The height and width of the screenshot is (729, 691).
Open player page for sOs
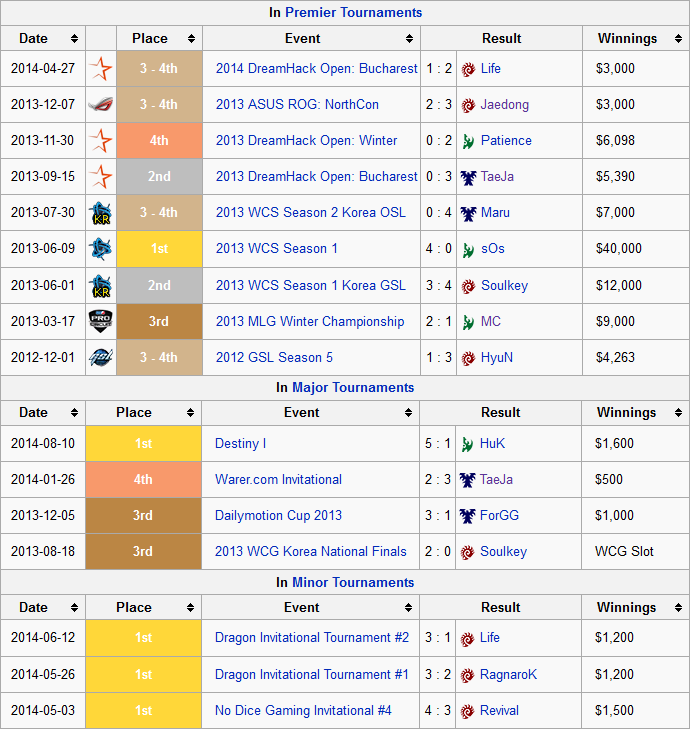[x=493, y=249]
